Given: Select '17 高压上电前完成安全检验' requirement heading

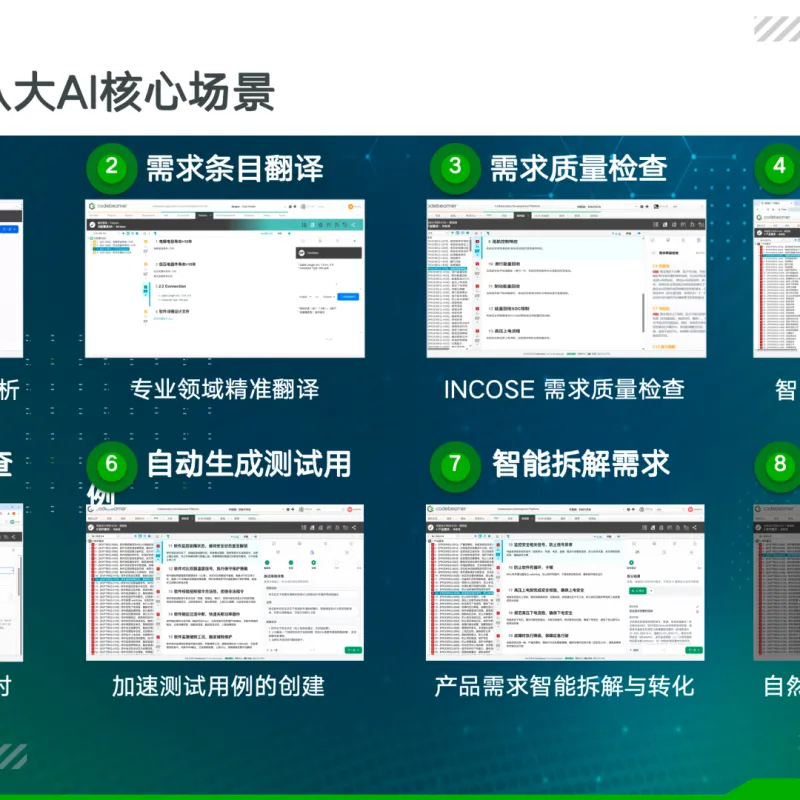Looking at the screenshot, I should pos(546,590).
